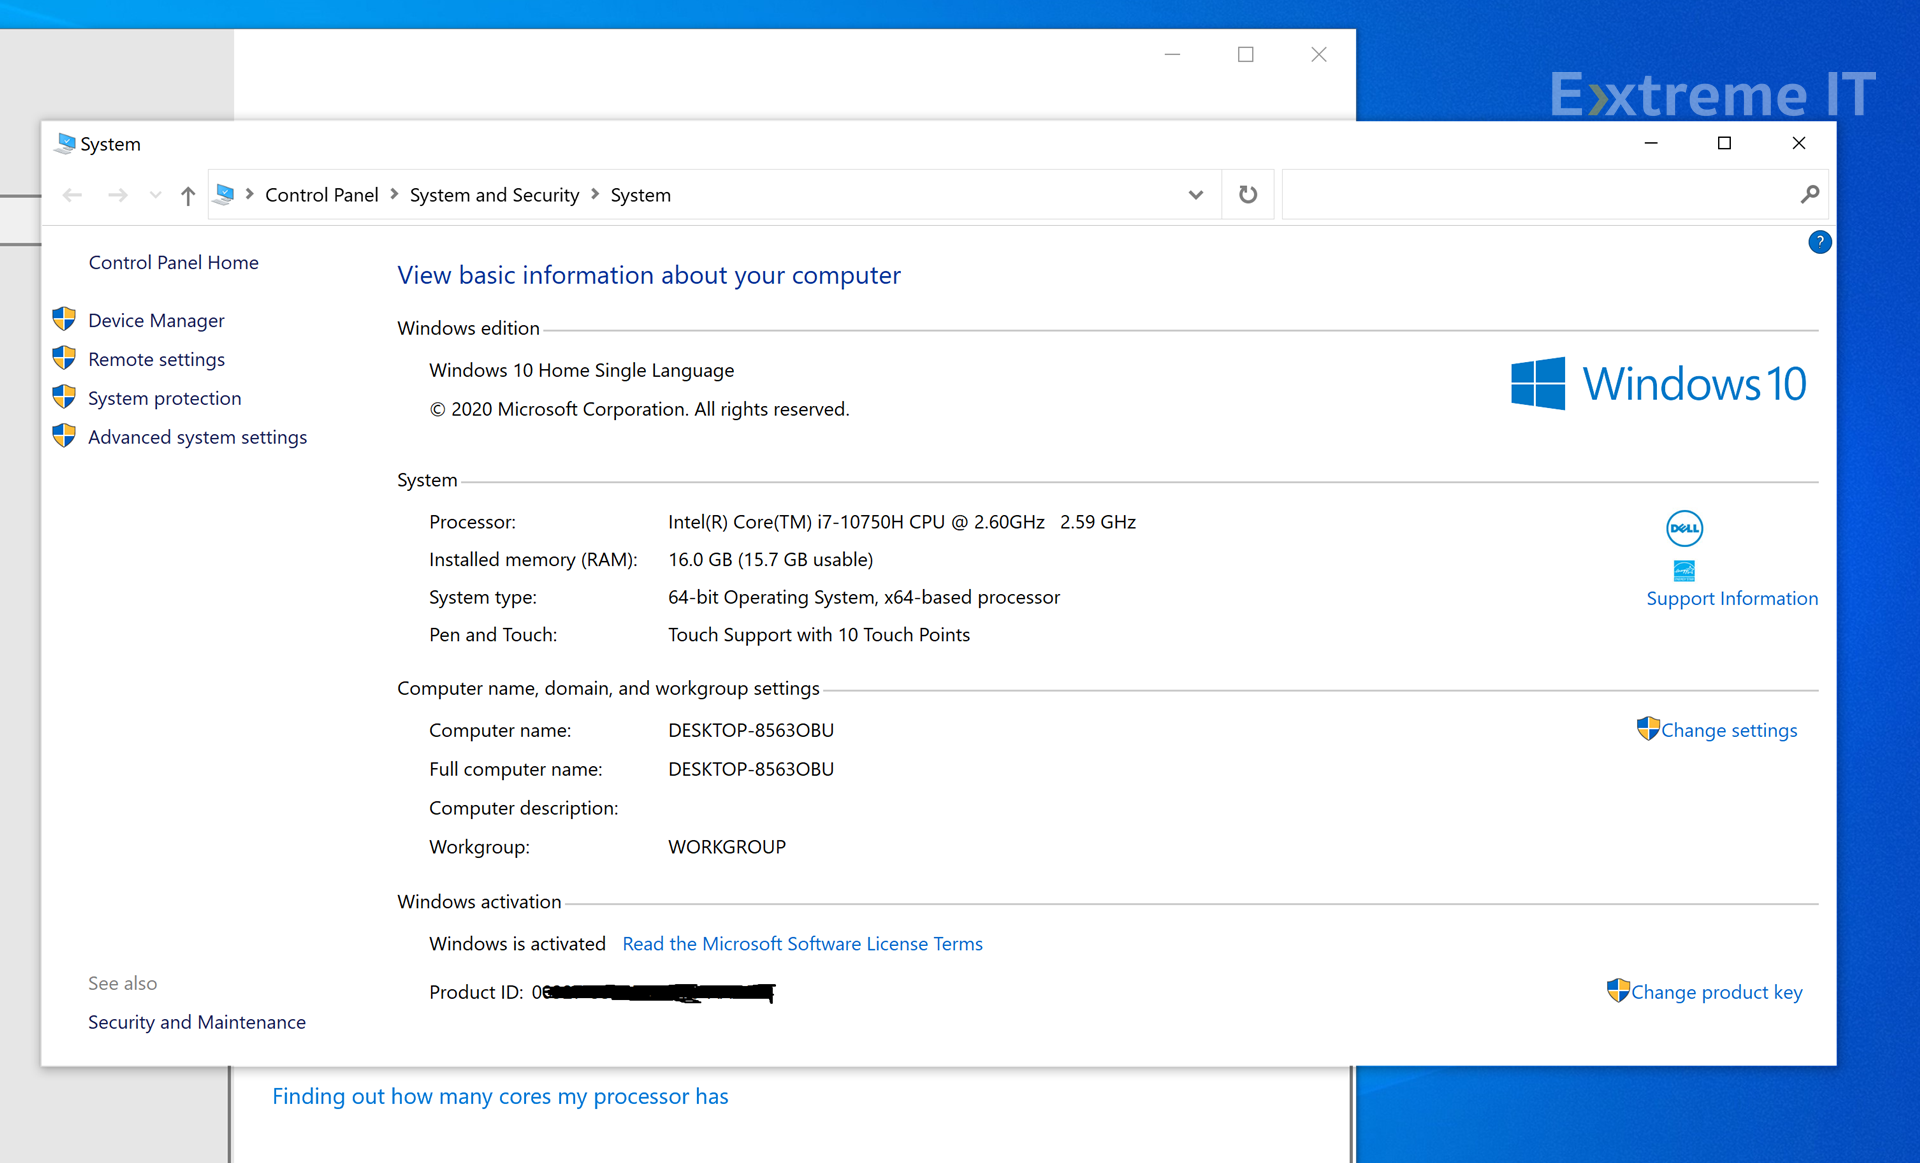
Task: Open Remote settings
Action: click(x=156, y=359)
